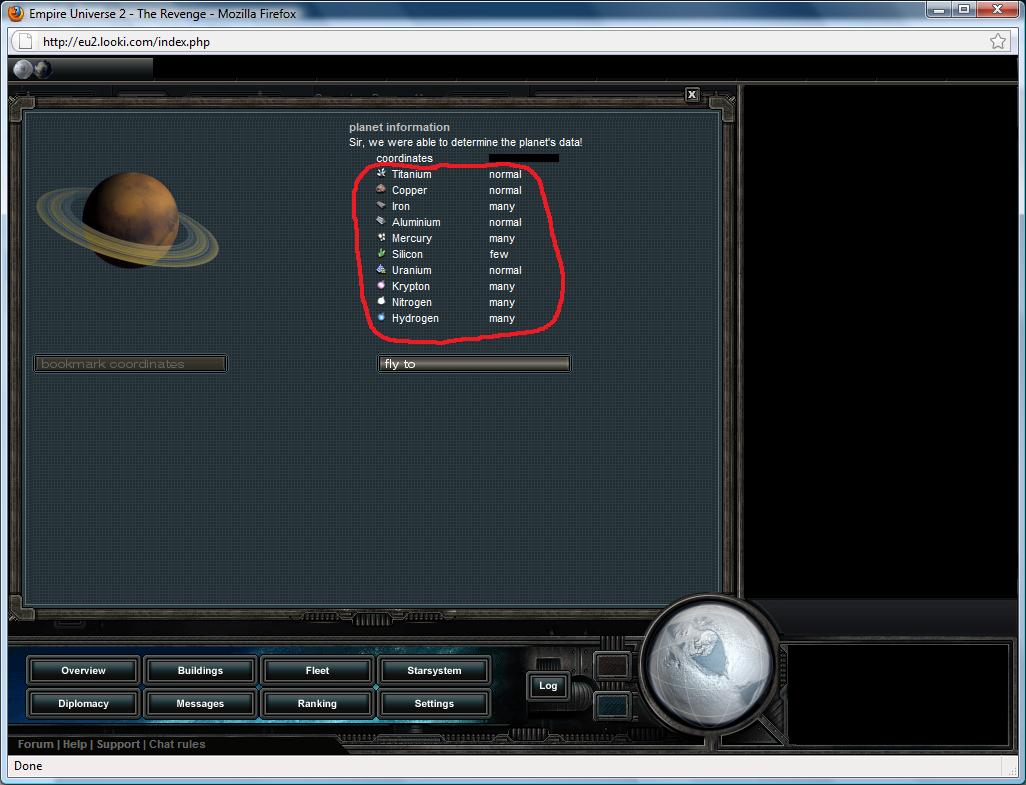Click the "many" value for Mercury
Viewport: 1026px width, 785px height.
(502, 238)
